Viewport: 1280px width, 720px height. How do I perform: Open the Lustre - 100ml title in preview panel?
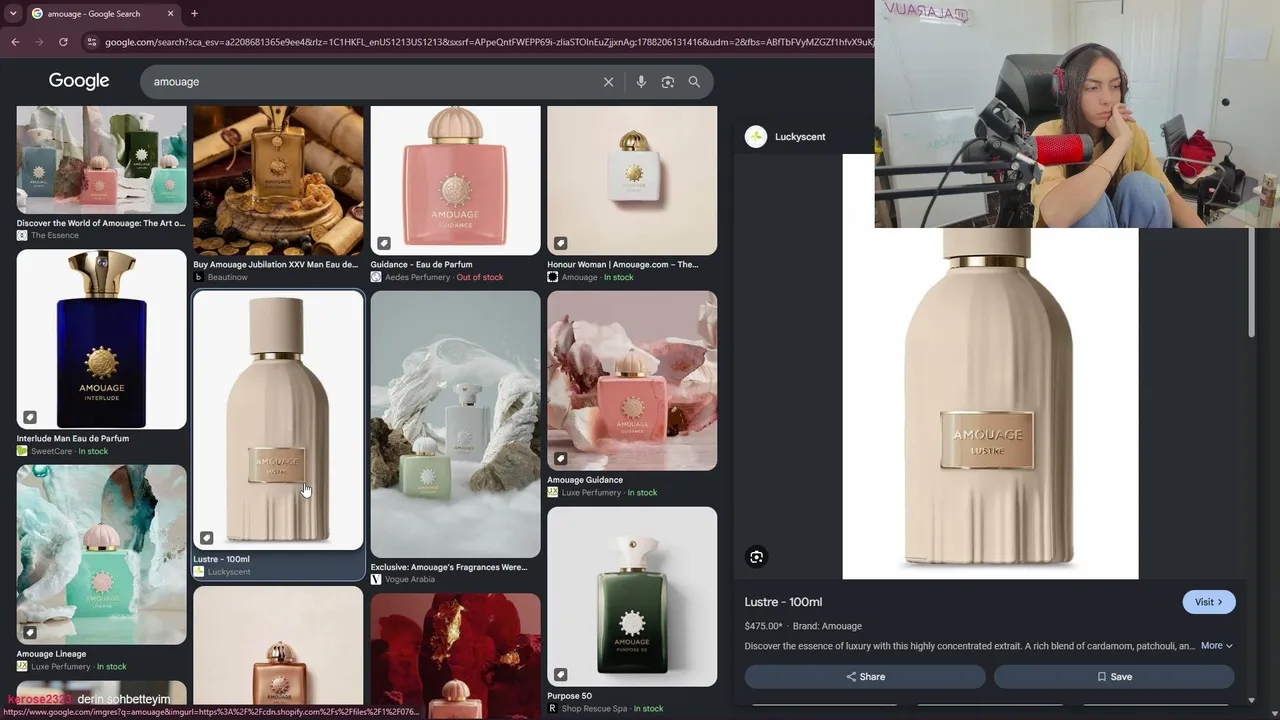[783, 602]
